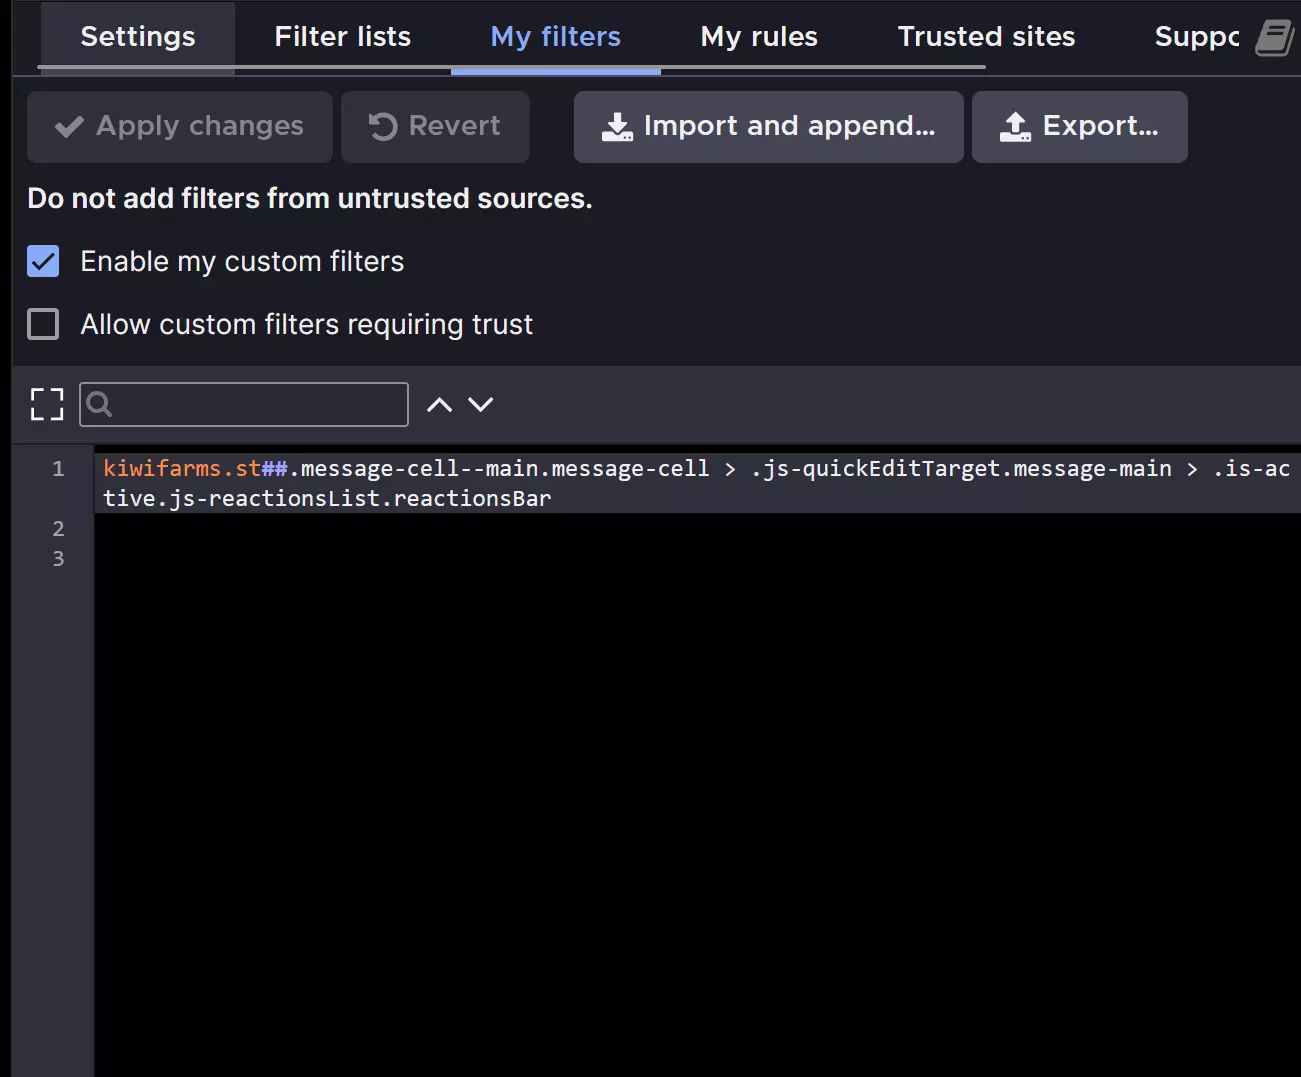
Task: Open the documentation book icon
Action: click(1274, 39)
